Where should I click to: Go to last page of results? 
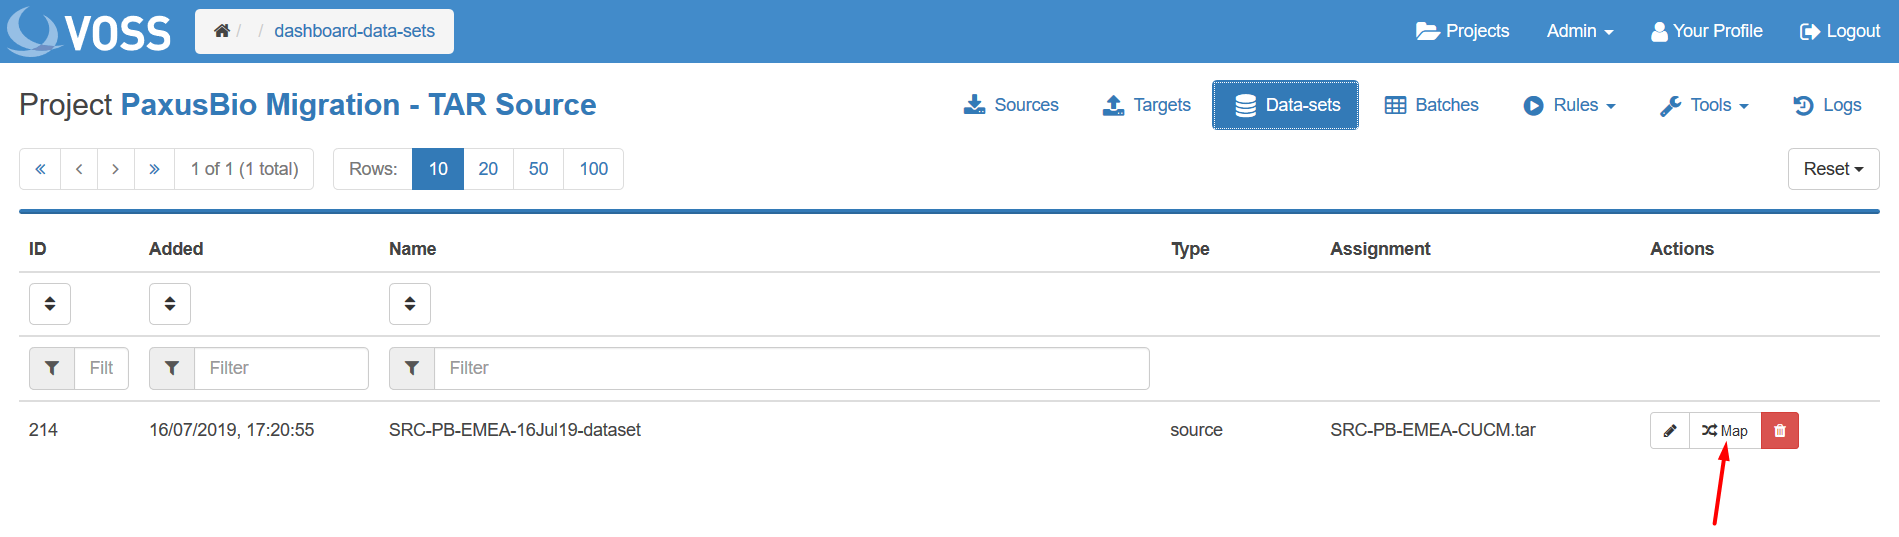point(154,169)
